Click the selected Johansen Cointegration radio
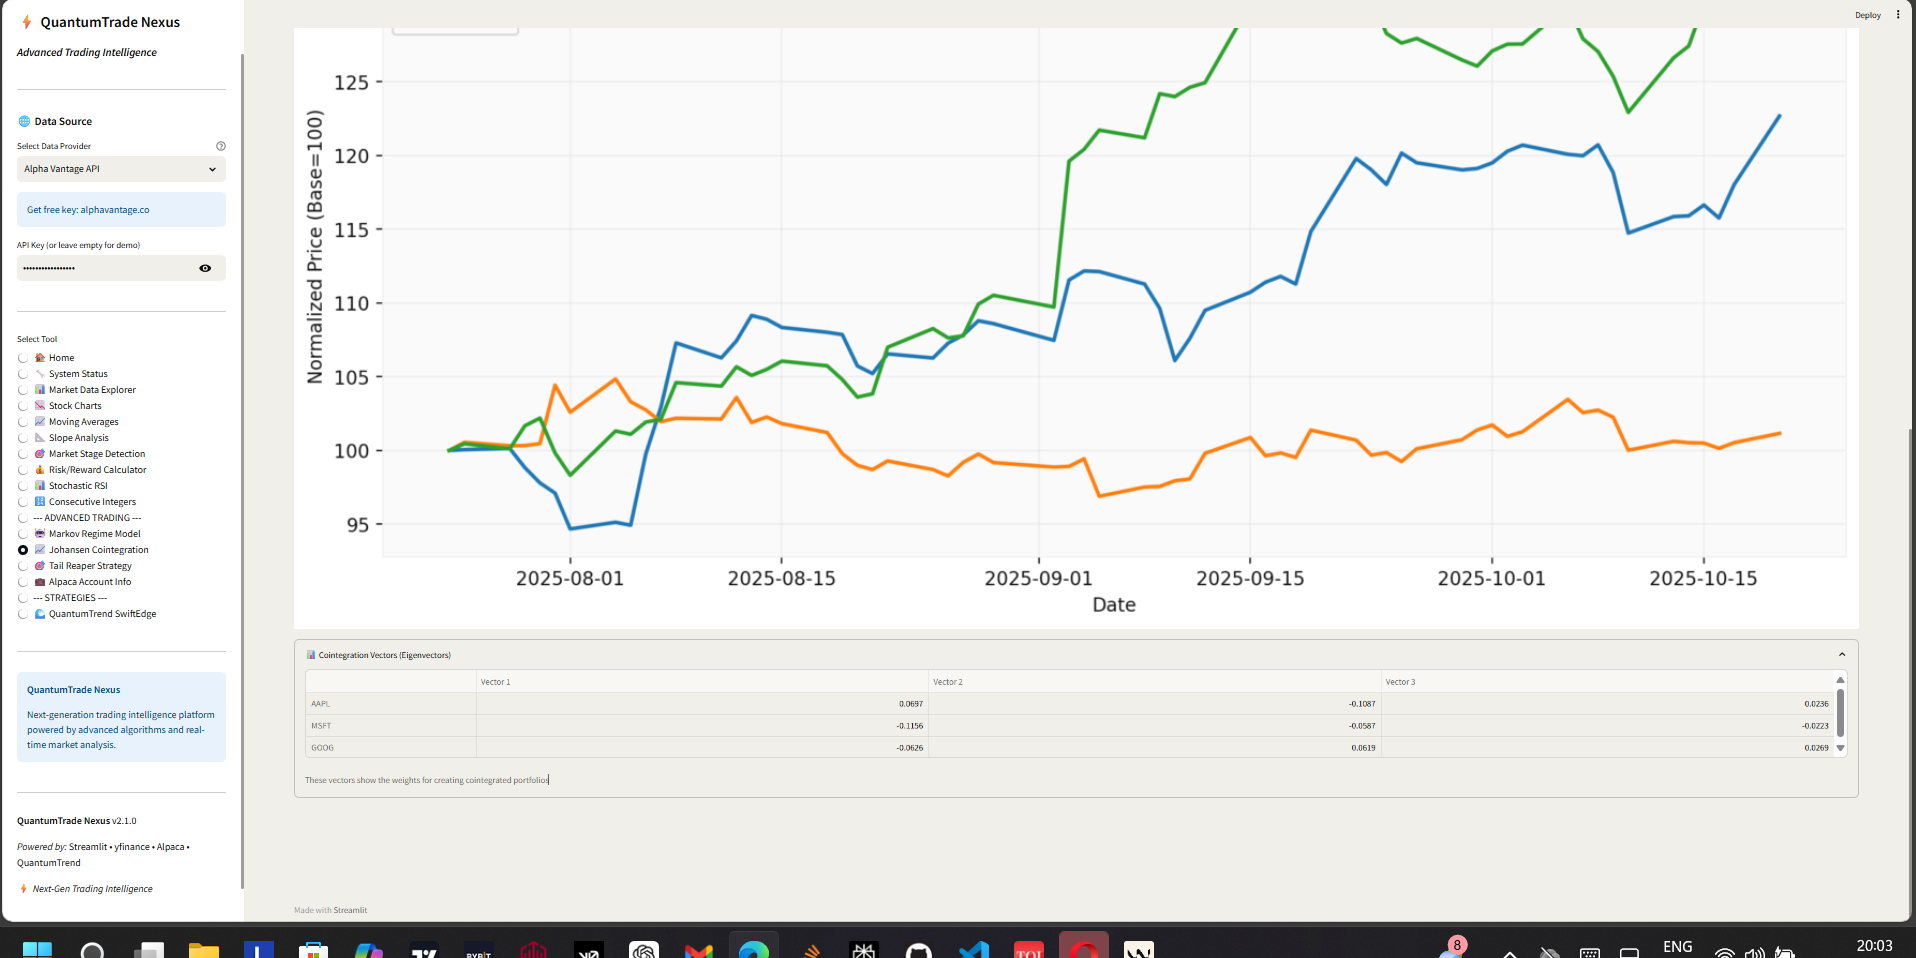Viewport: 1916px width, 958px height. coord(23,550)
